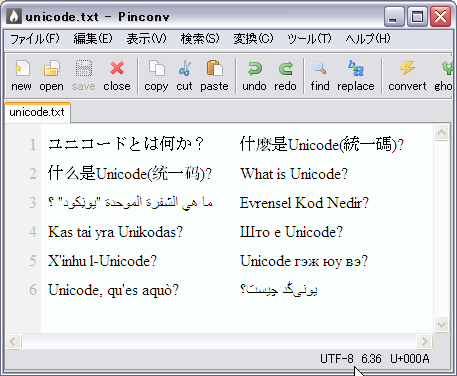The image size is (457, 376).
Task: Click the green undo arrow icon
Action: (255, 69)
